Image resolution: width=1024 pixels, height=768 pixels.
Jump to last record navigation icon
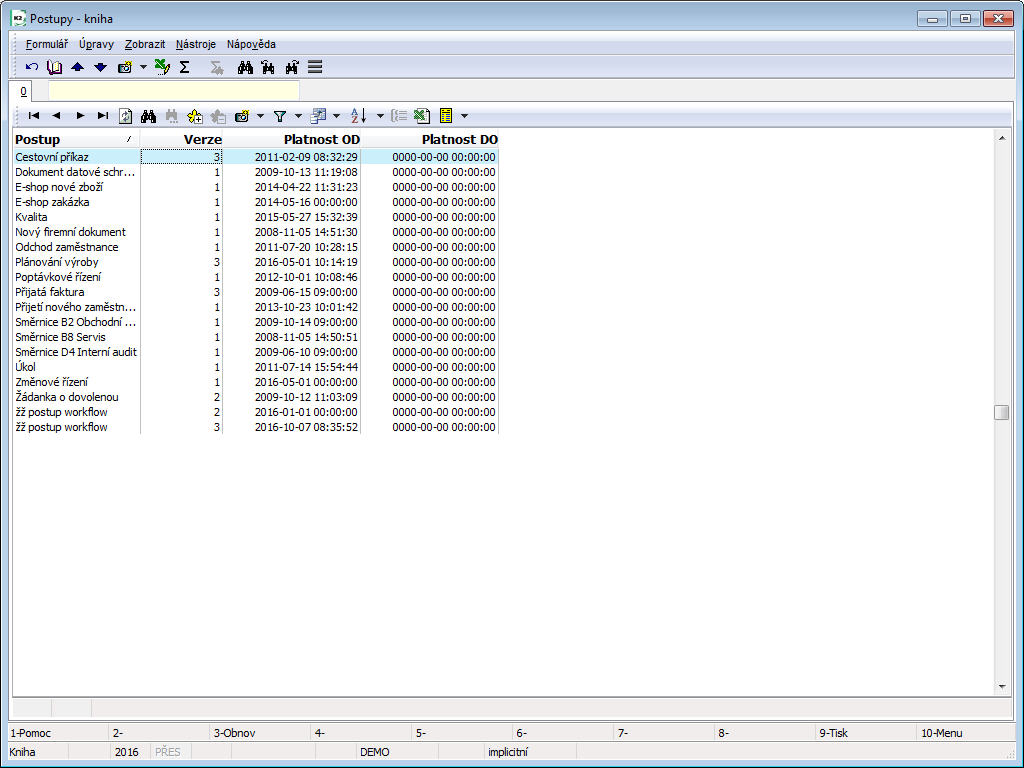click(x=103, y=116)
